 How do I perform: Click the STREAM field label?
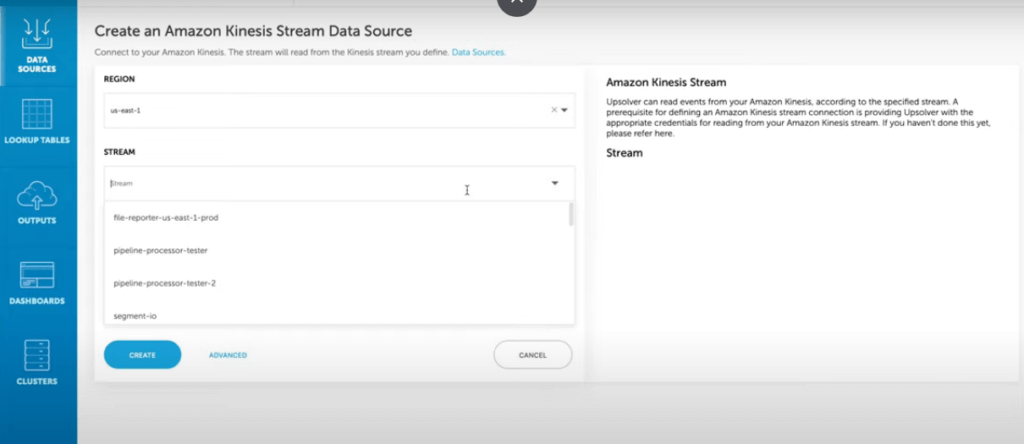[x=120, y=152]
